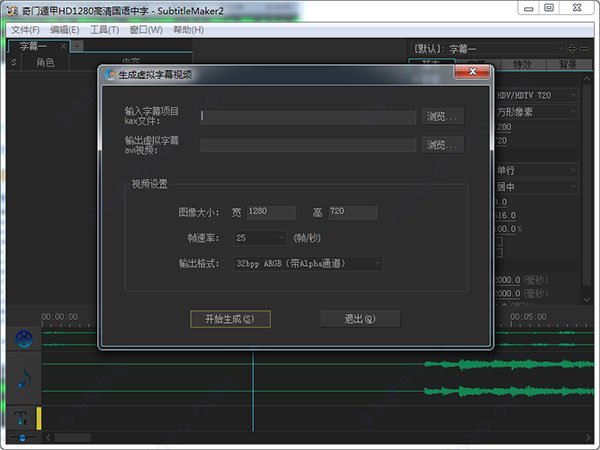Toggle the upper checkbox in right panel
Screen dimensions: 600x450
(499, 241)
